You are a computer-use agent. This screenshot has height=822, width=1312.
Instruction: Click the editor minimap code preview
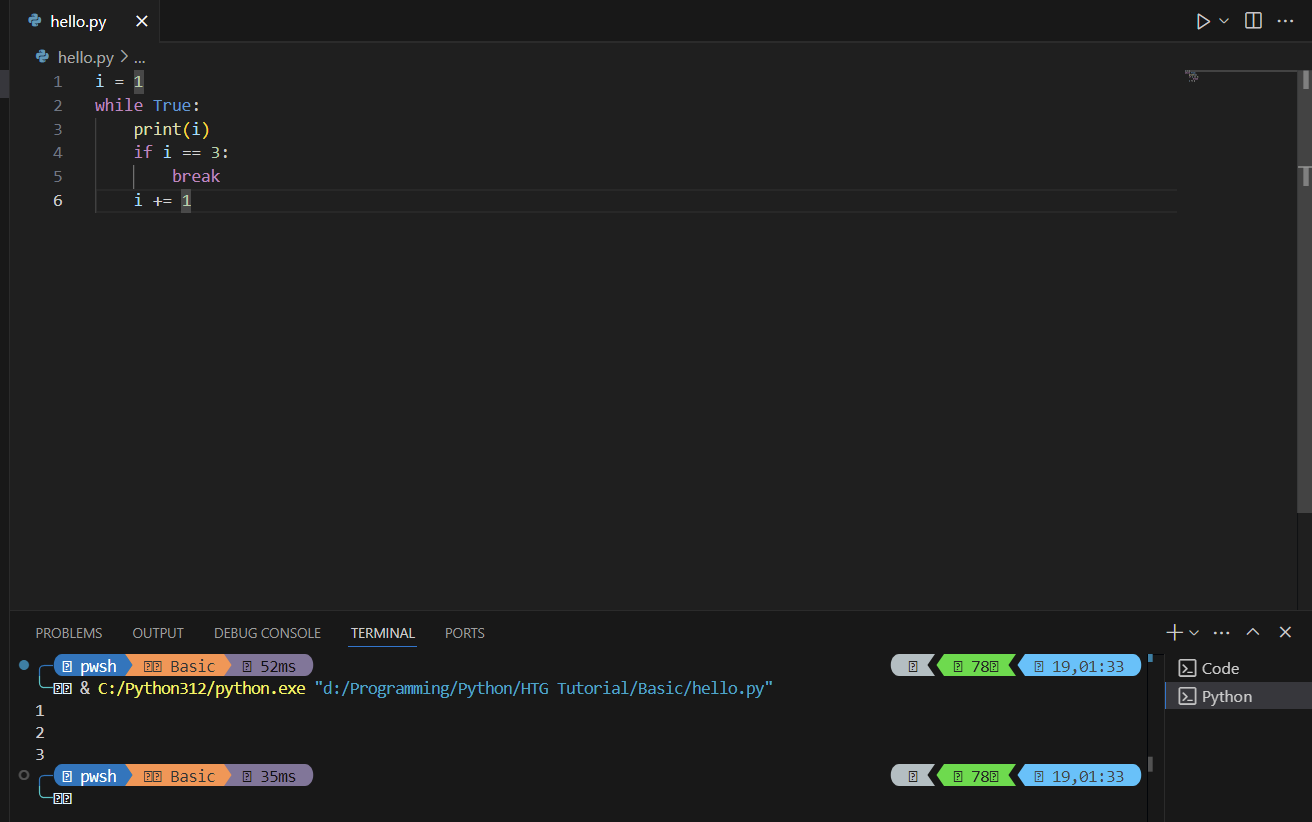click(x=1192, y=76)
